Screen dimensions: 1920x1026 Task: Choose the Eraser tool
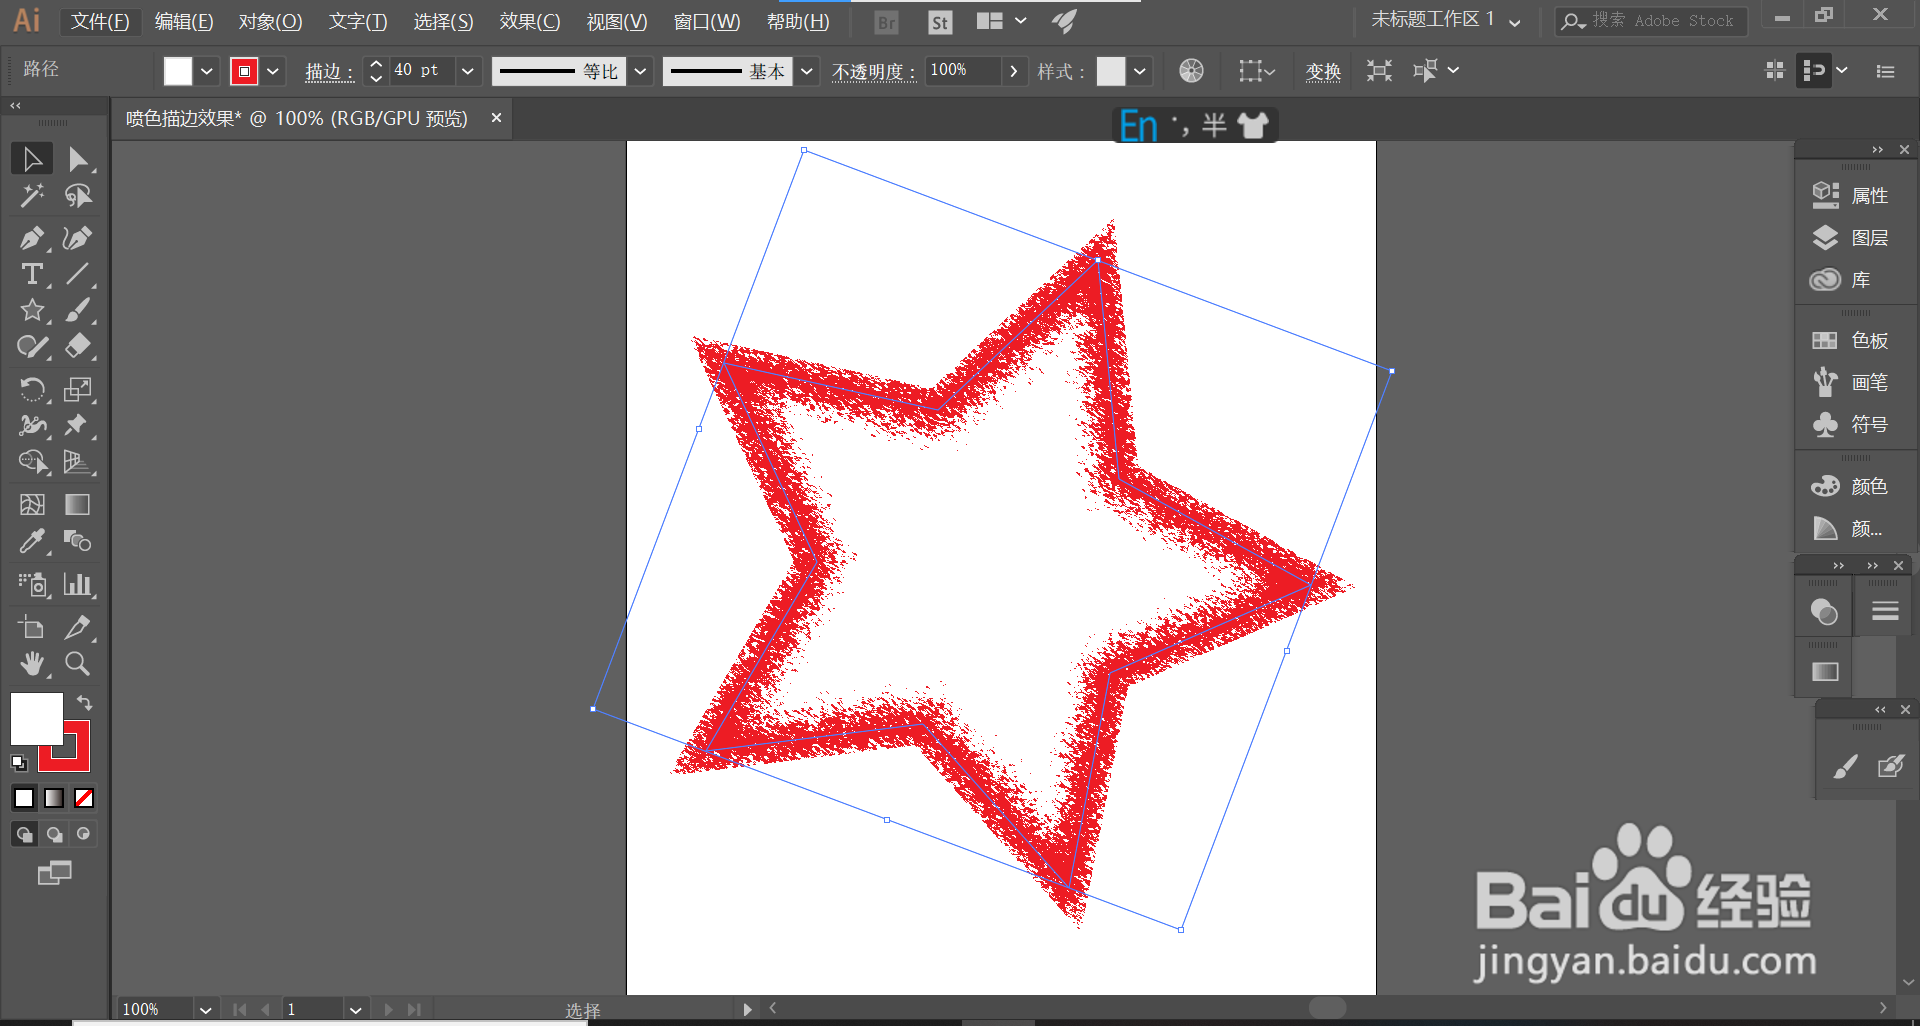[x=78, y=346]
